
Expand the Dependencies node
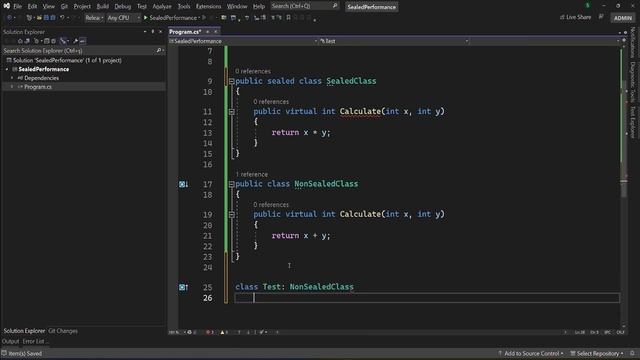(12, 78)
